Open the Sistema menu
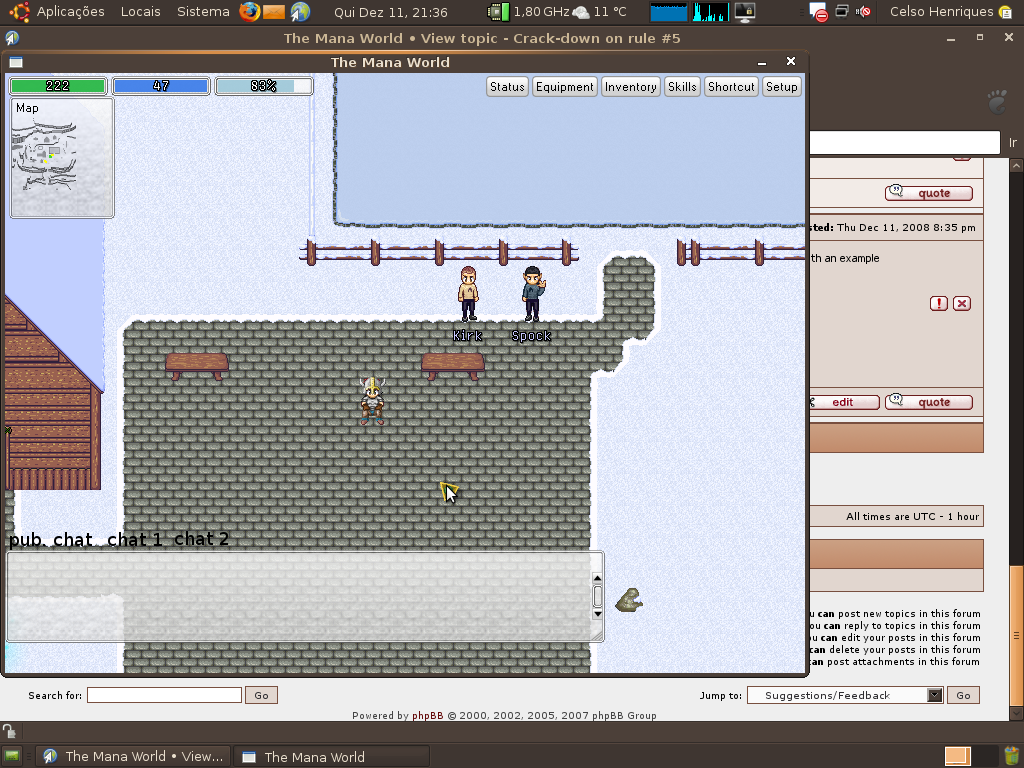This screenshot has width=1024, height=768. click(x=203, y=12)
